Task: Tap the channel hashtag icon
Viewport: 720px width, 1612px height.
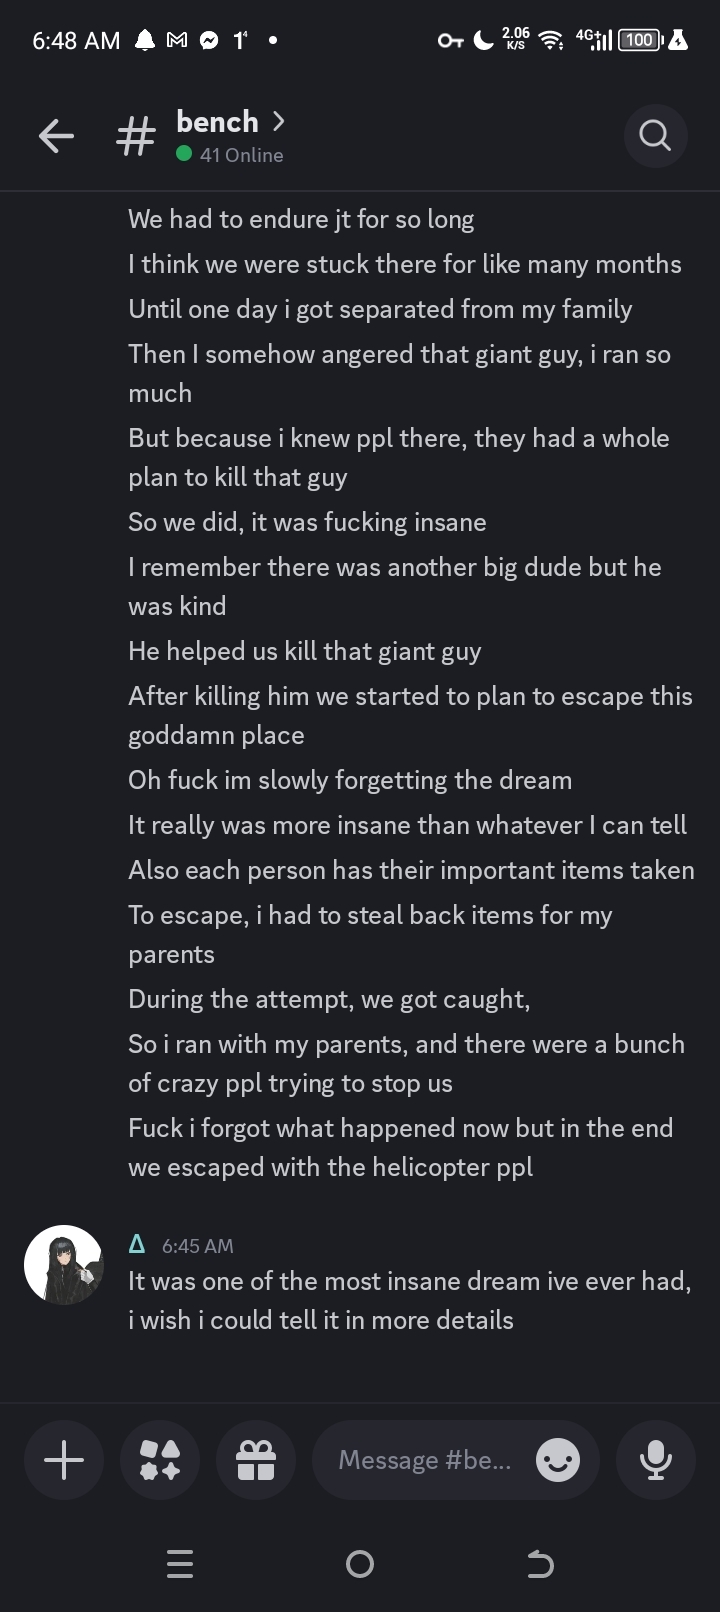Action: click(x=136, y=136)
